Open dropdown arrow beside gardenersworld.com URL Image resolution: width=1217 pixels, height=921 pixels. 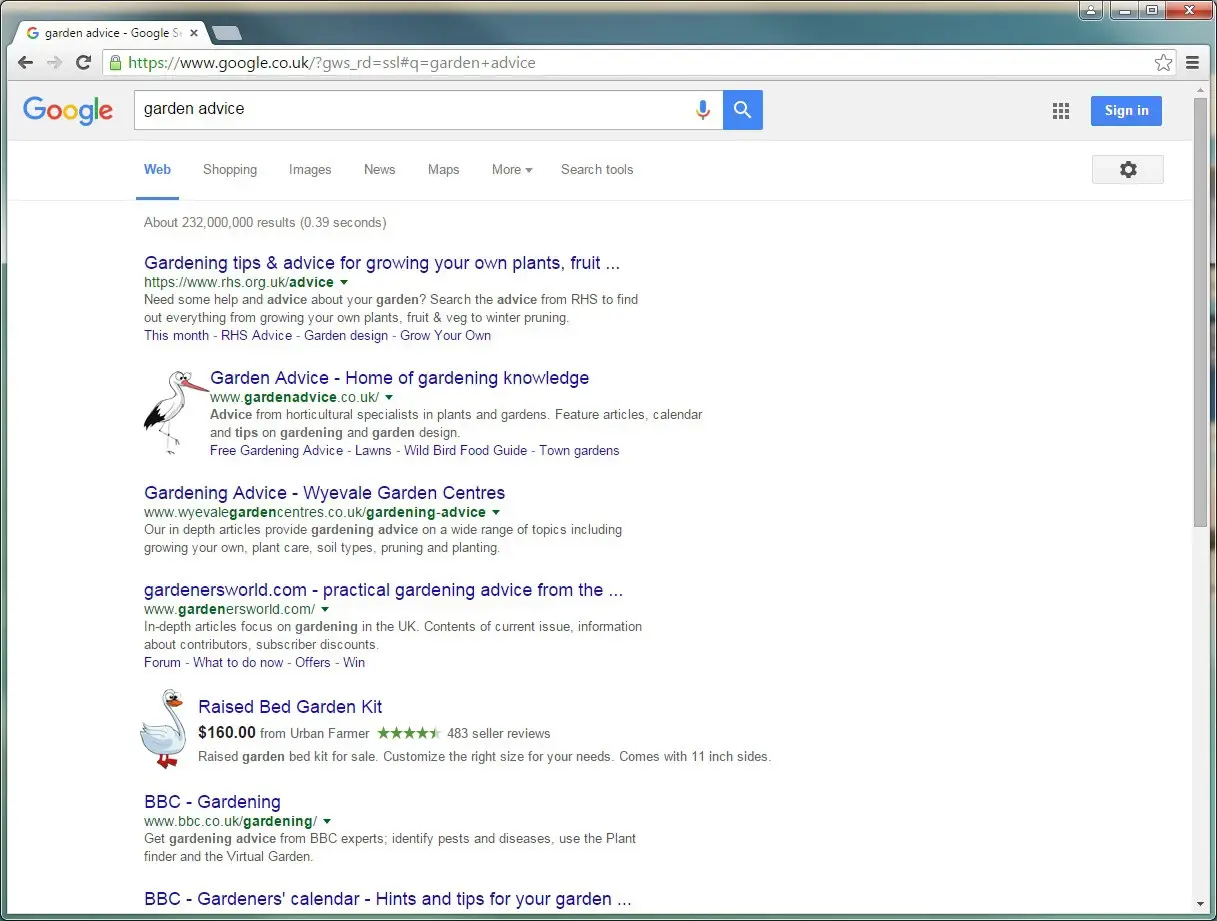click(x=325, y=610)
